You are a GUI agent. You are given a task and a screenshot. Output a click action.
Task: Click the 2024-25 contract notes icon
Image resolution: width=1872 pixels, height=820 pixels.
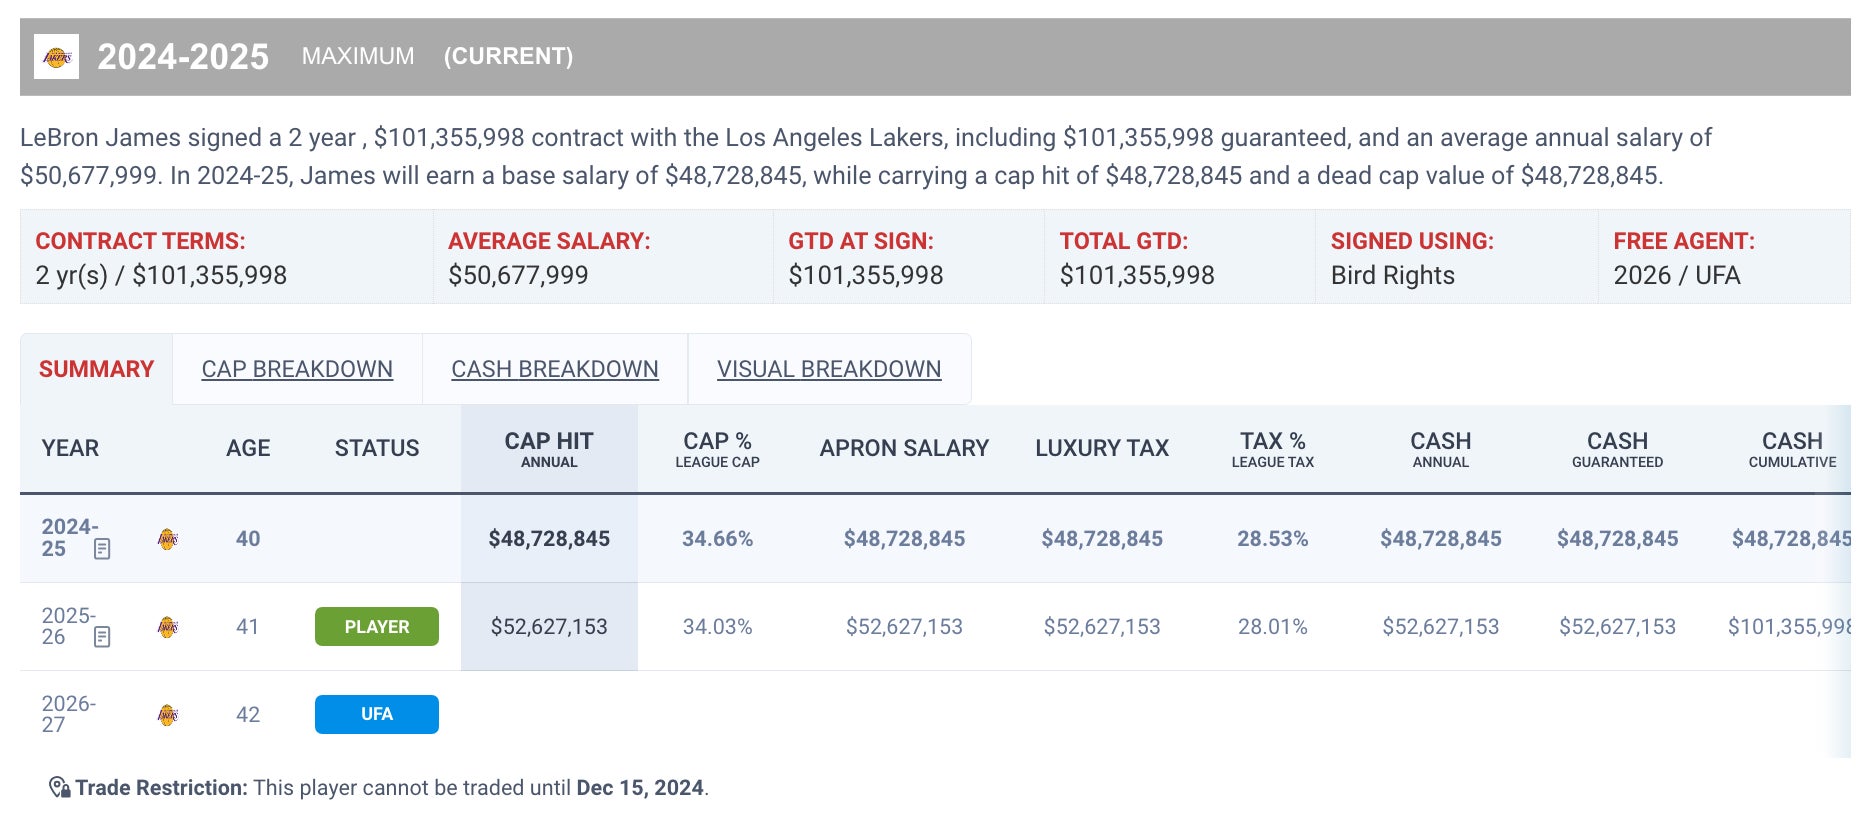tap(102, 549)
